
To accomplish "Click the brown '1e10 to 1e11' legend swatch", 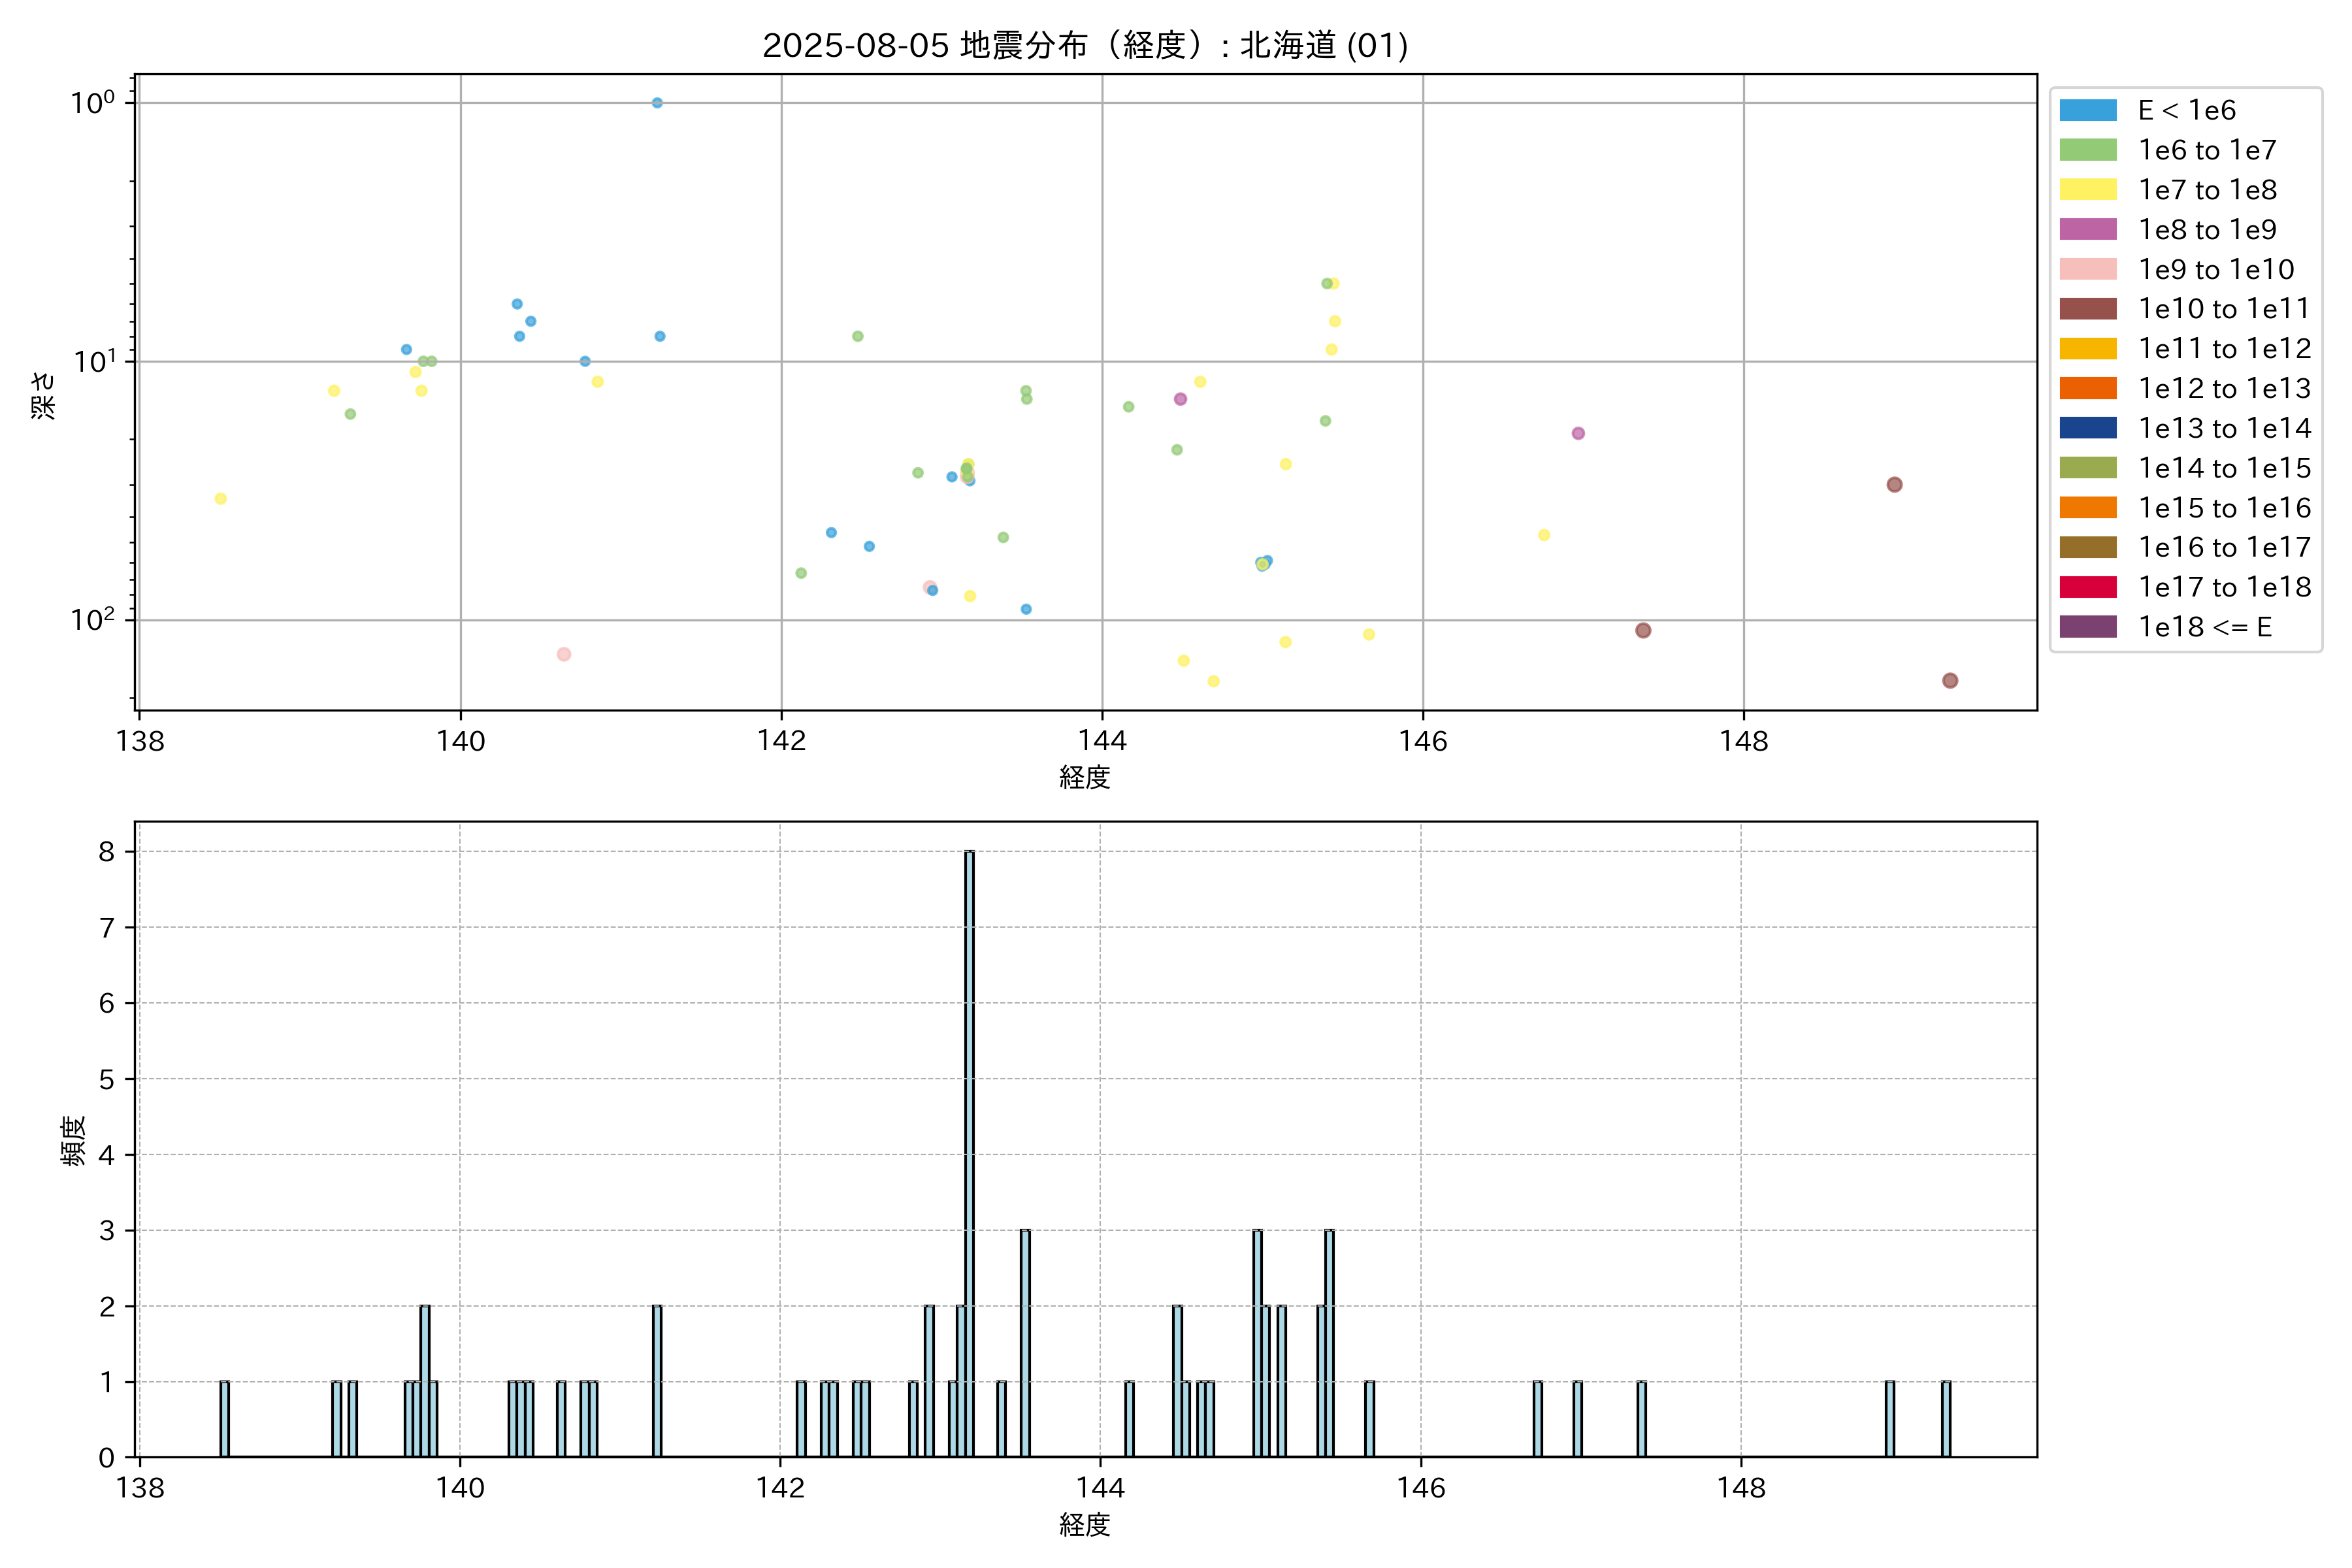I will (x=2087, y=309).
